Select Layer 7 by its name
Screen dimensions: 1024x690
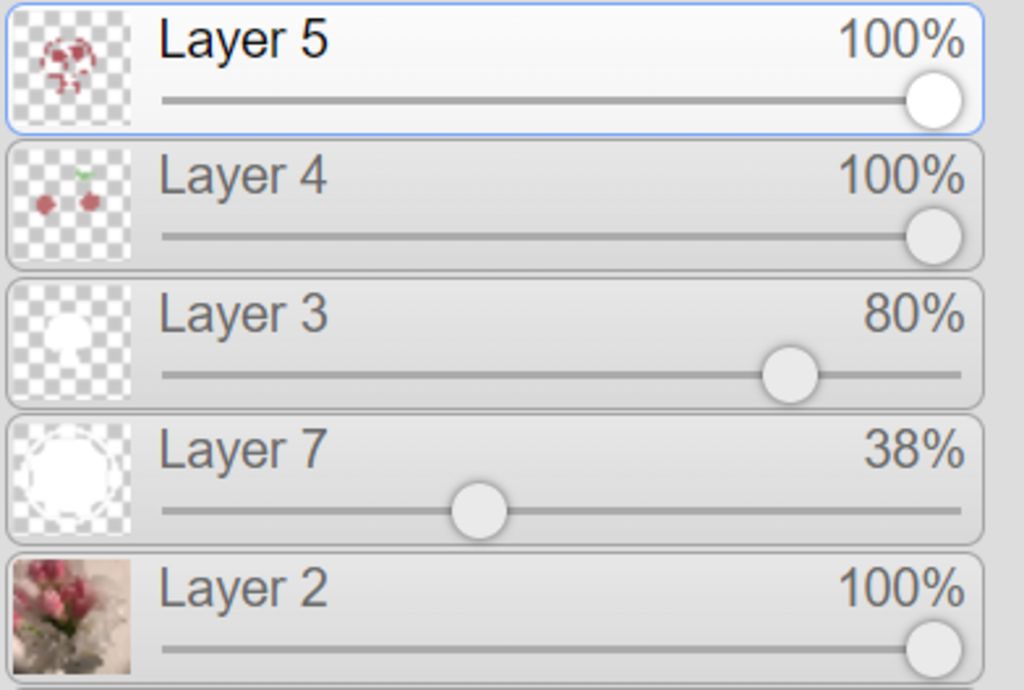[x=243, y=450]
